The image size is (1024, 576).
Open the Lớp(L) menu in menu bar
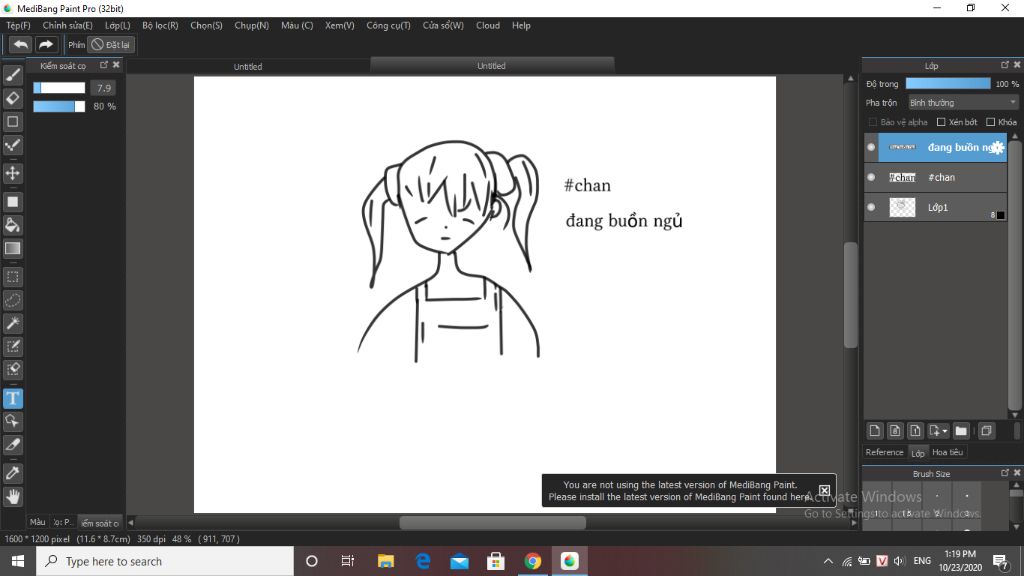(118, 25)
